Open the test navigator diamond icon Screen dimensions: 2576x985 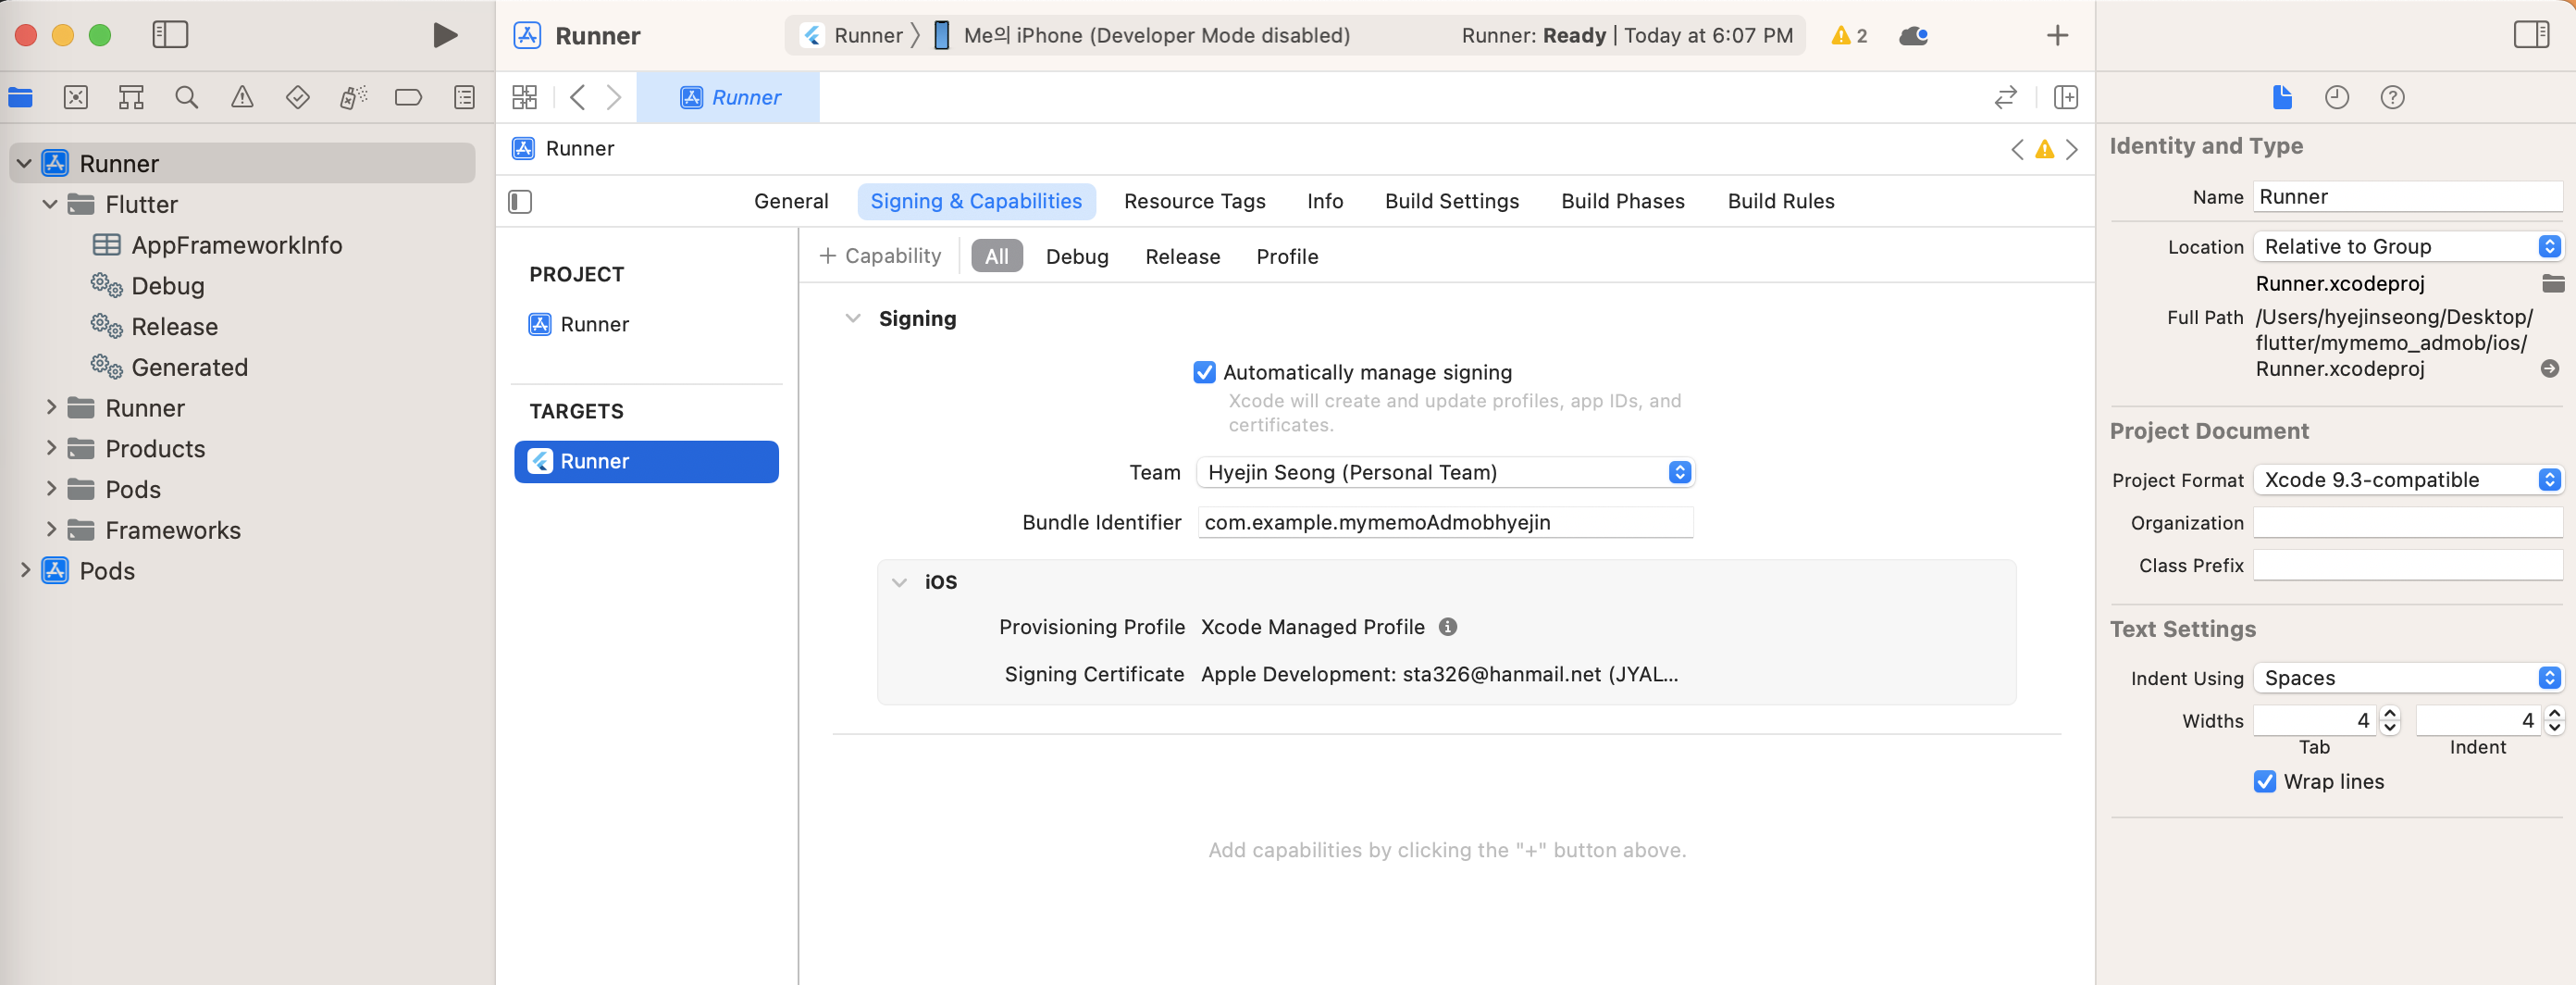click(x=297, y=97)
